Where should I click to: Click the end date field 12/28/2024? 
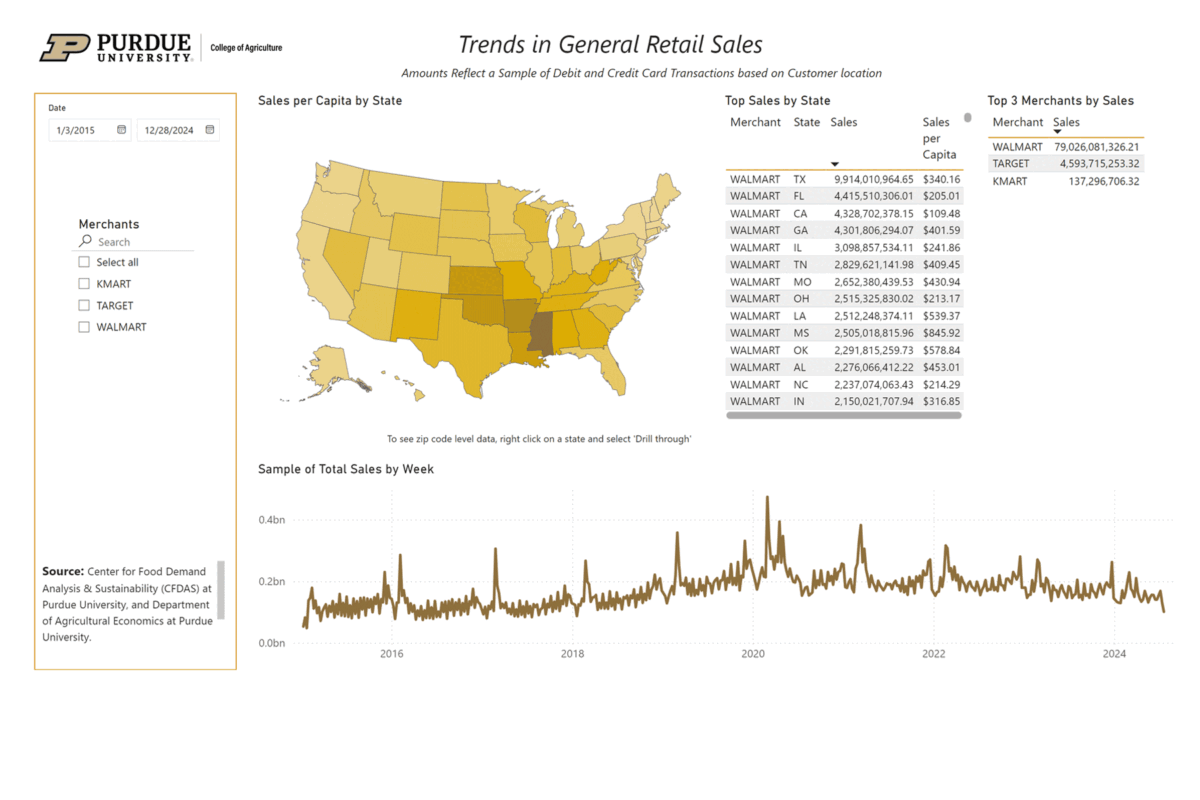178,130
